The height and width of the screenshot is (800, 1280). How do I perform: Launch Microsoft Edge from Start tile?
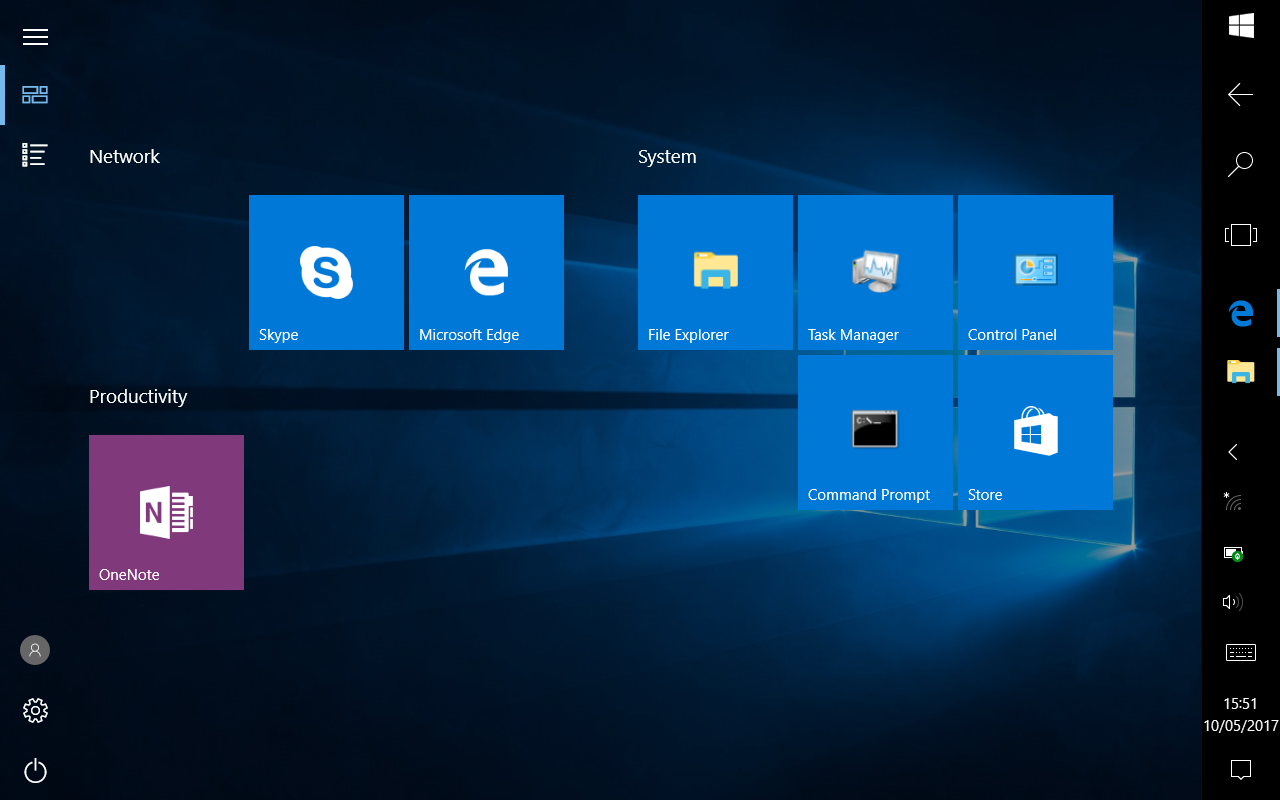click(x=486, y=272)
